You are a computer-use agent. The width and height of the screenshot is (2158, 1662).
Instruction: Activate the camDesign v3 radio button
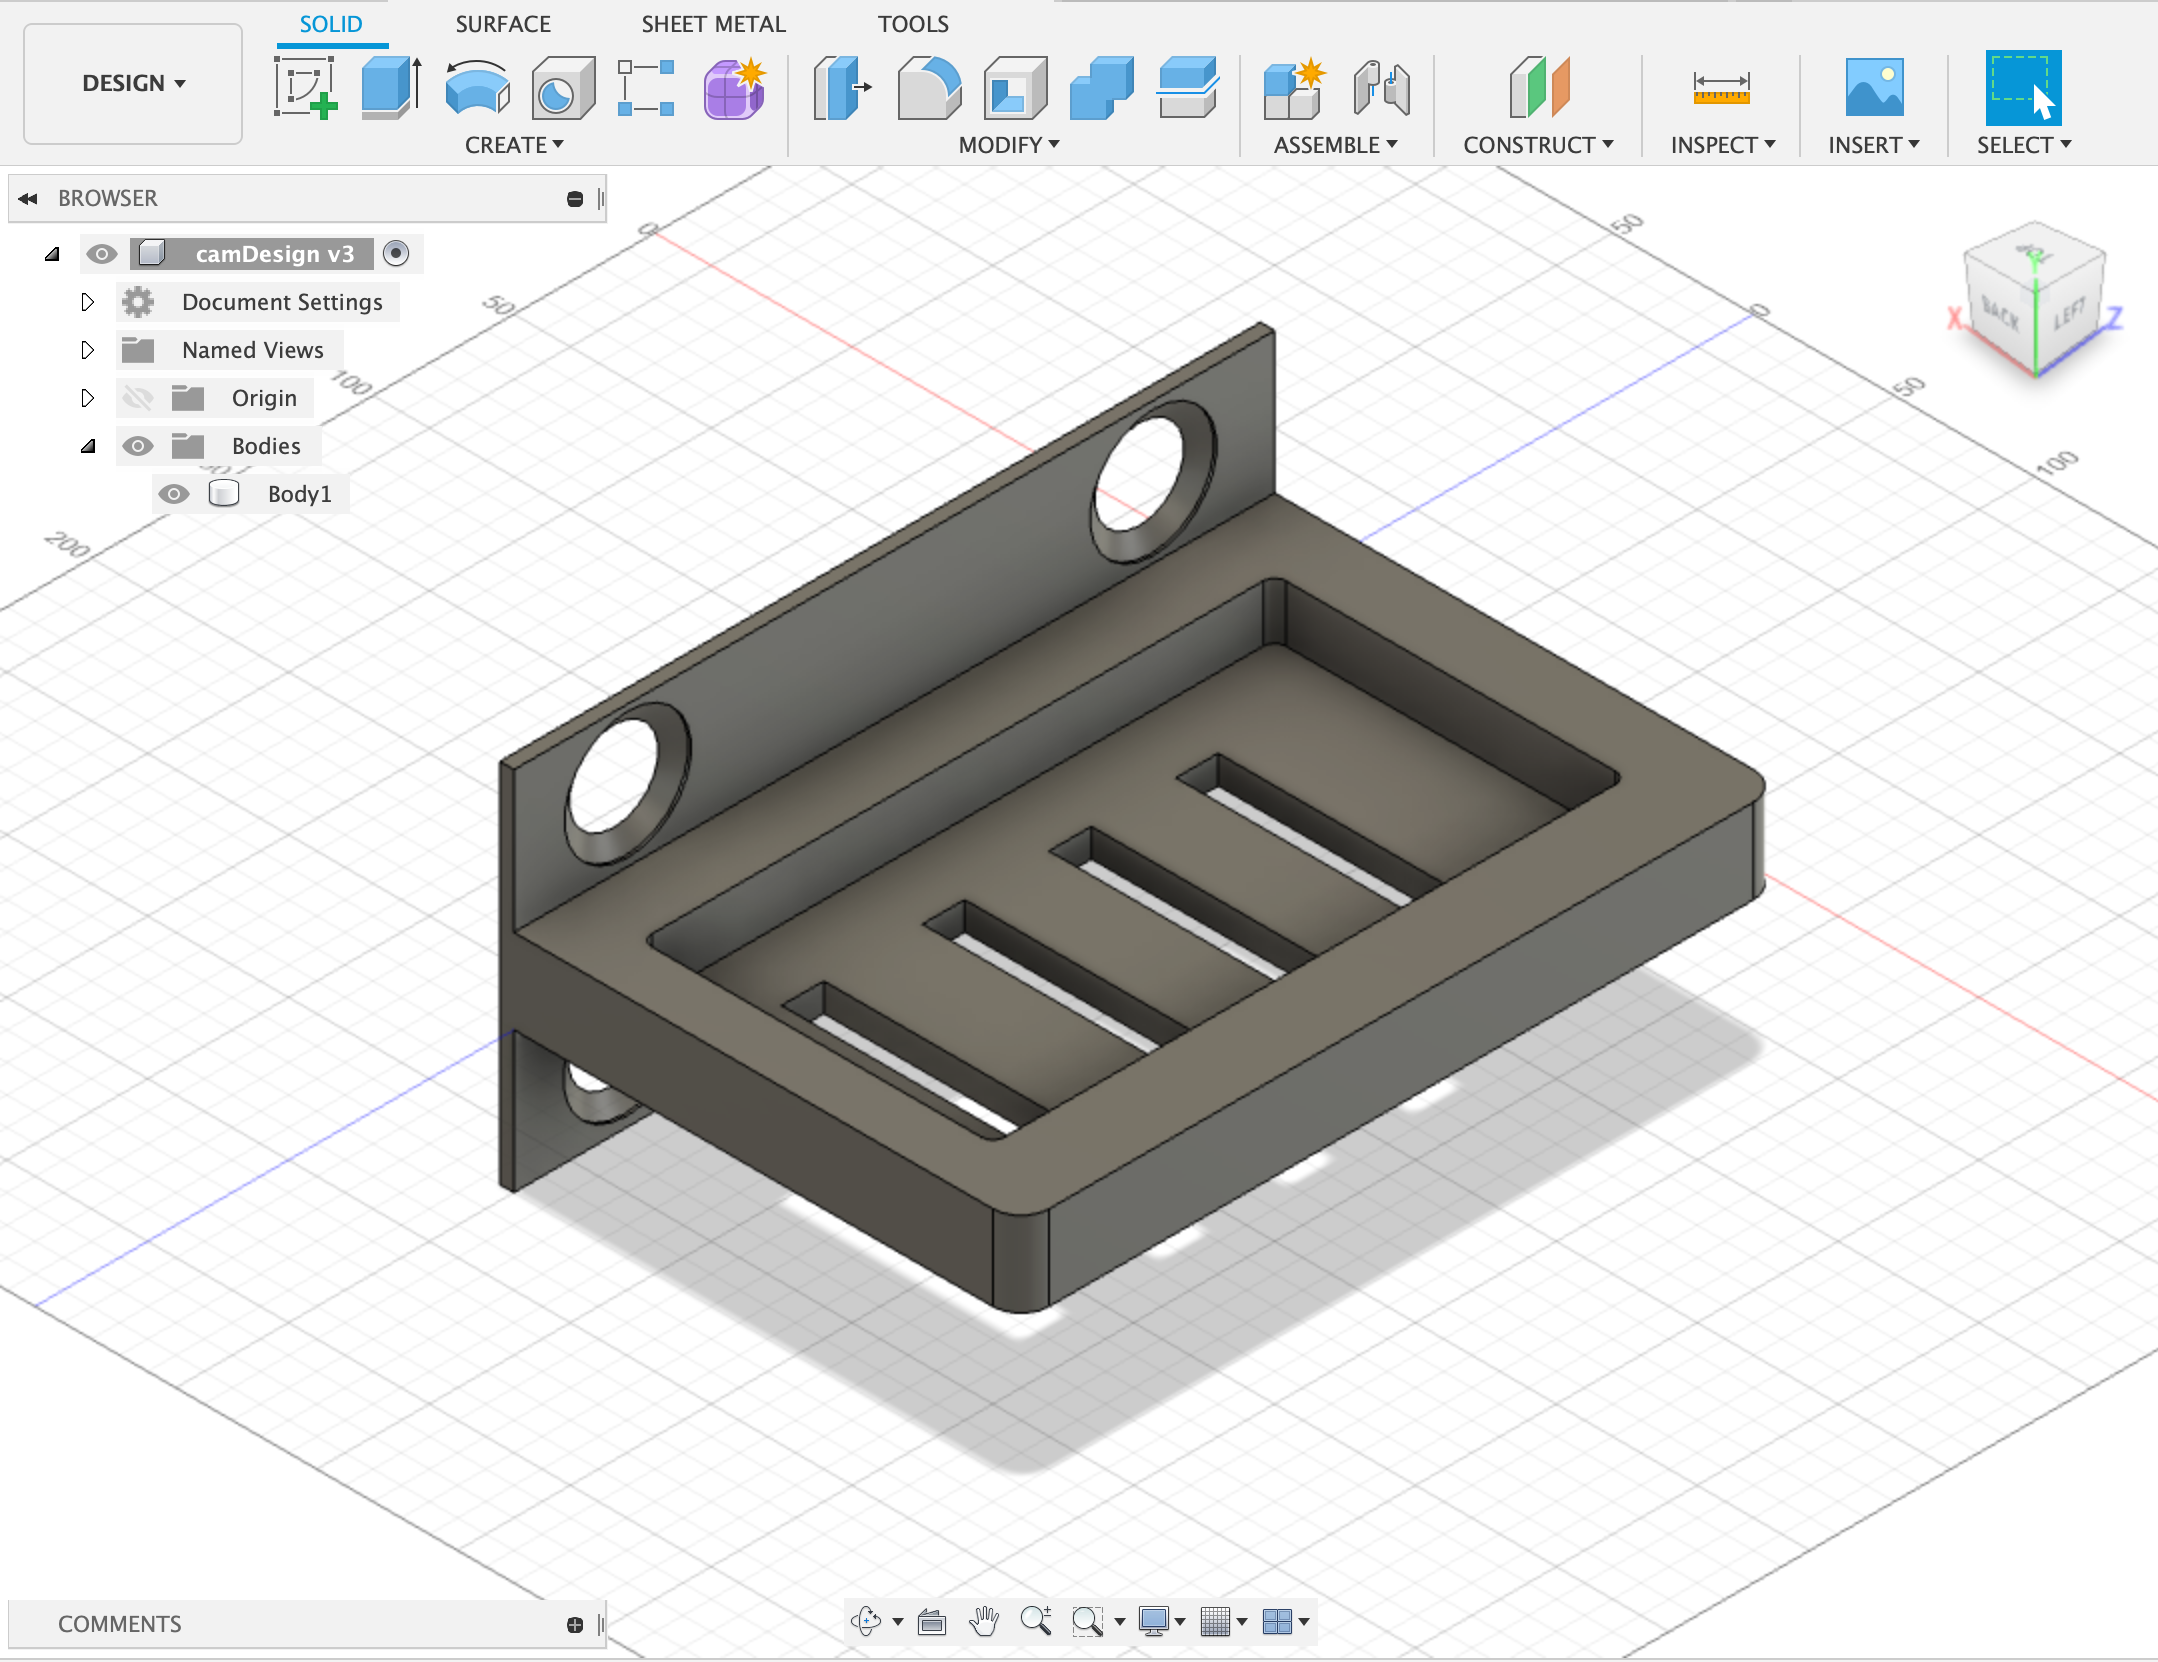click(x=396, y=254)
